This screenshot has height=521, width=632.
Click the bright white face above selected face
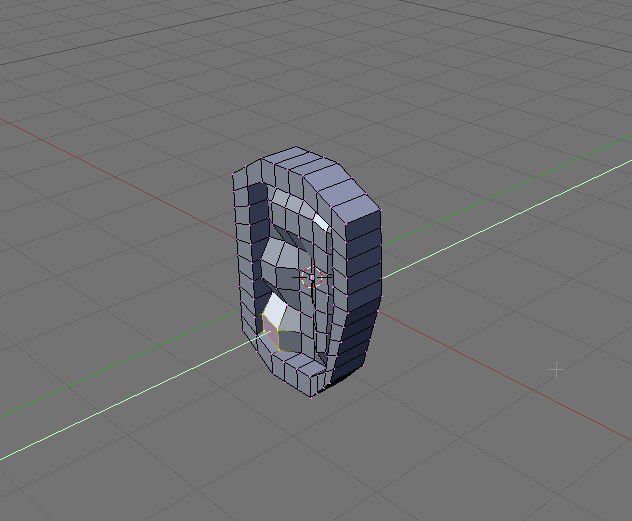click(x=275, y=309)
